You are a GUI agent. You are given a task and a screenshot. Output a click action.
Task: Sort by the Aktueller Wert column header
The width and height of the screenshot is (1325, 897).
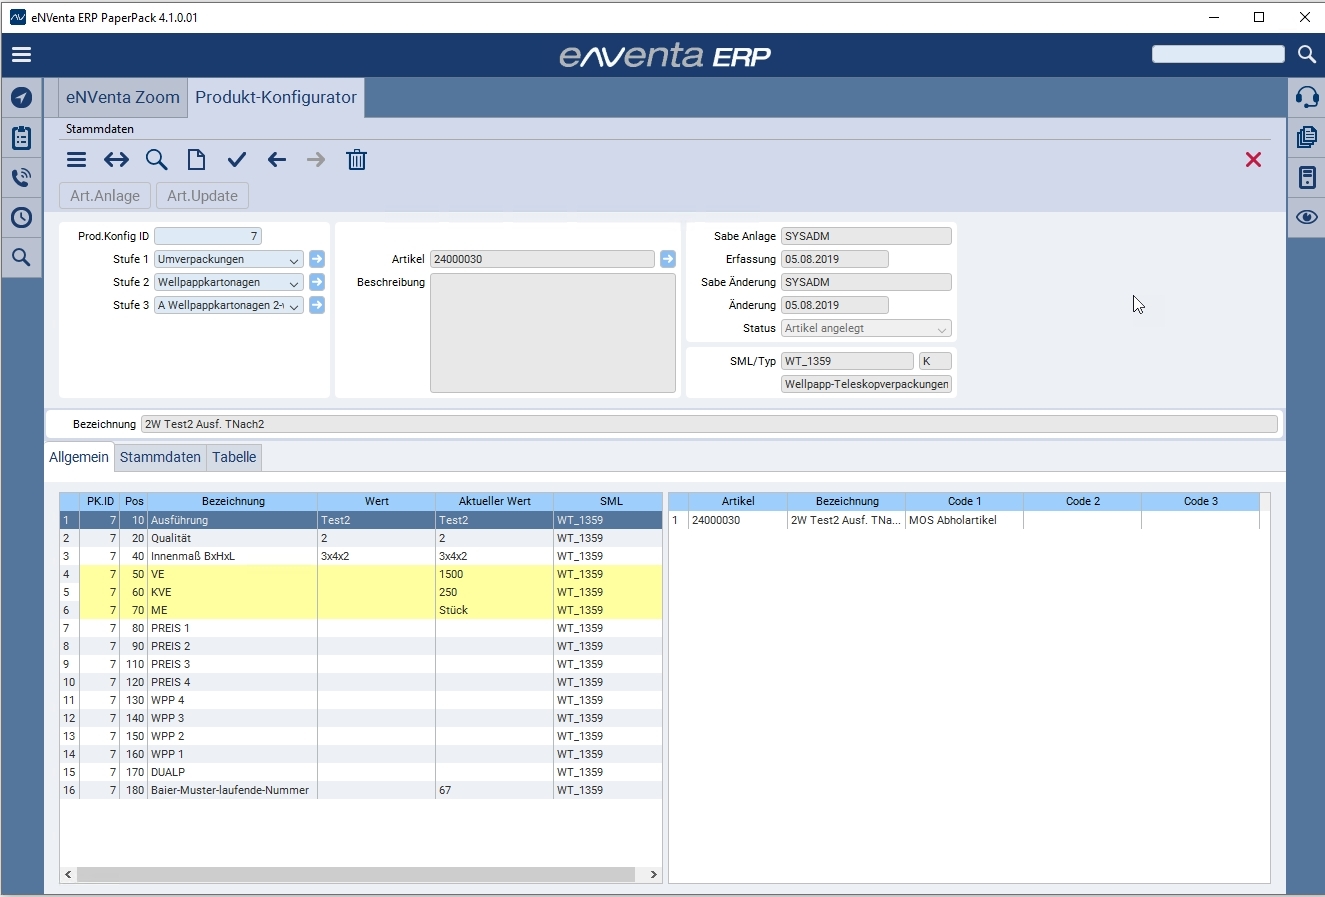coord(495,501)
